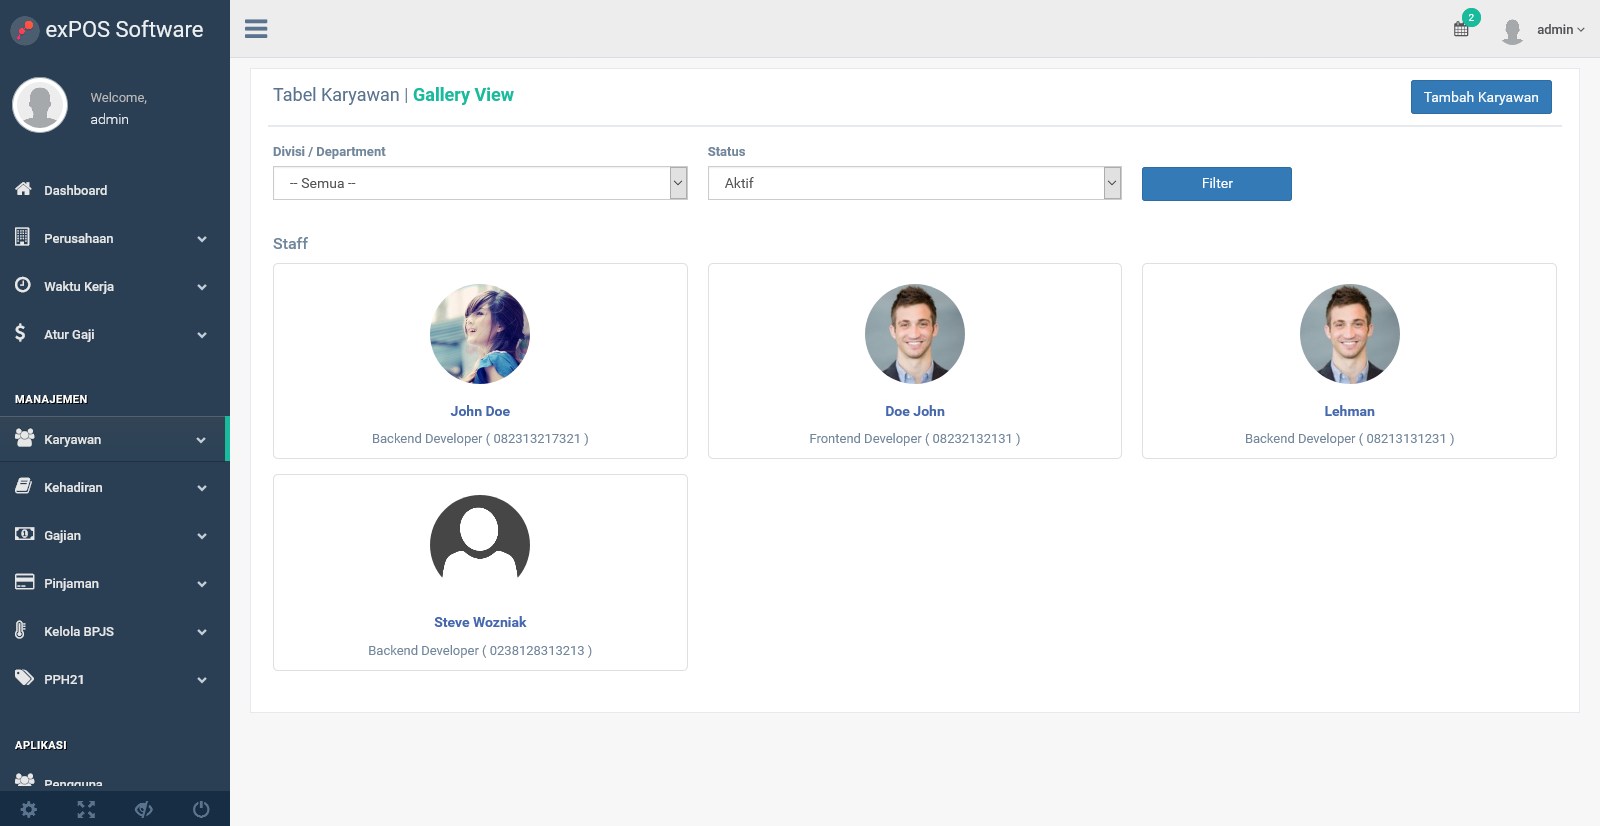Expand the Kelola BPJS menu chevron
The width and height of the screenshot is (1600, 826).
click(202, 632)
